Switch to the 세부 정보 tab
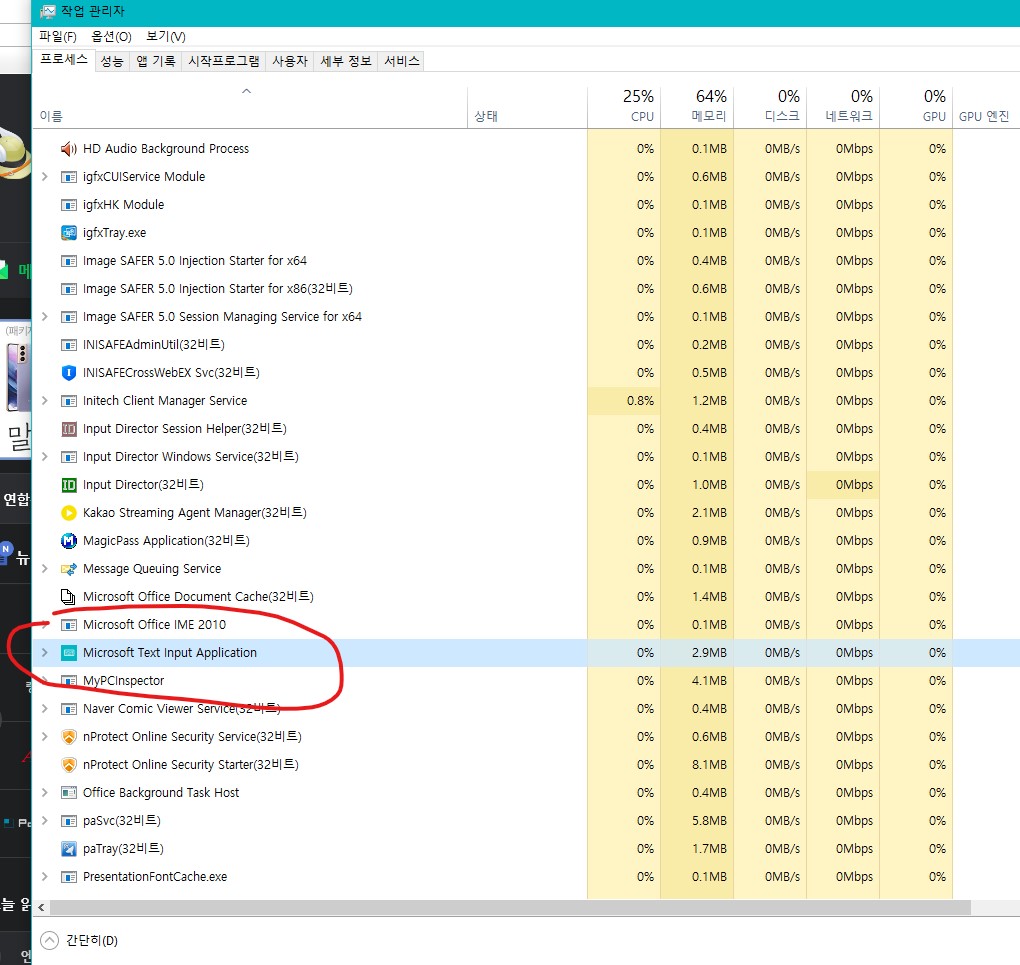Viewport: 1020px width, 965px height. (x=345, y=61)
